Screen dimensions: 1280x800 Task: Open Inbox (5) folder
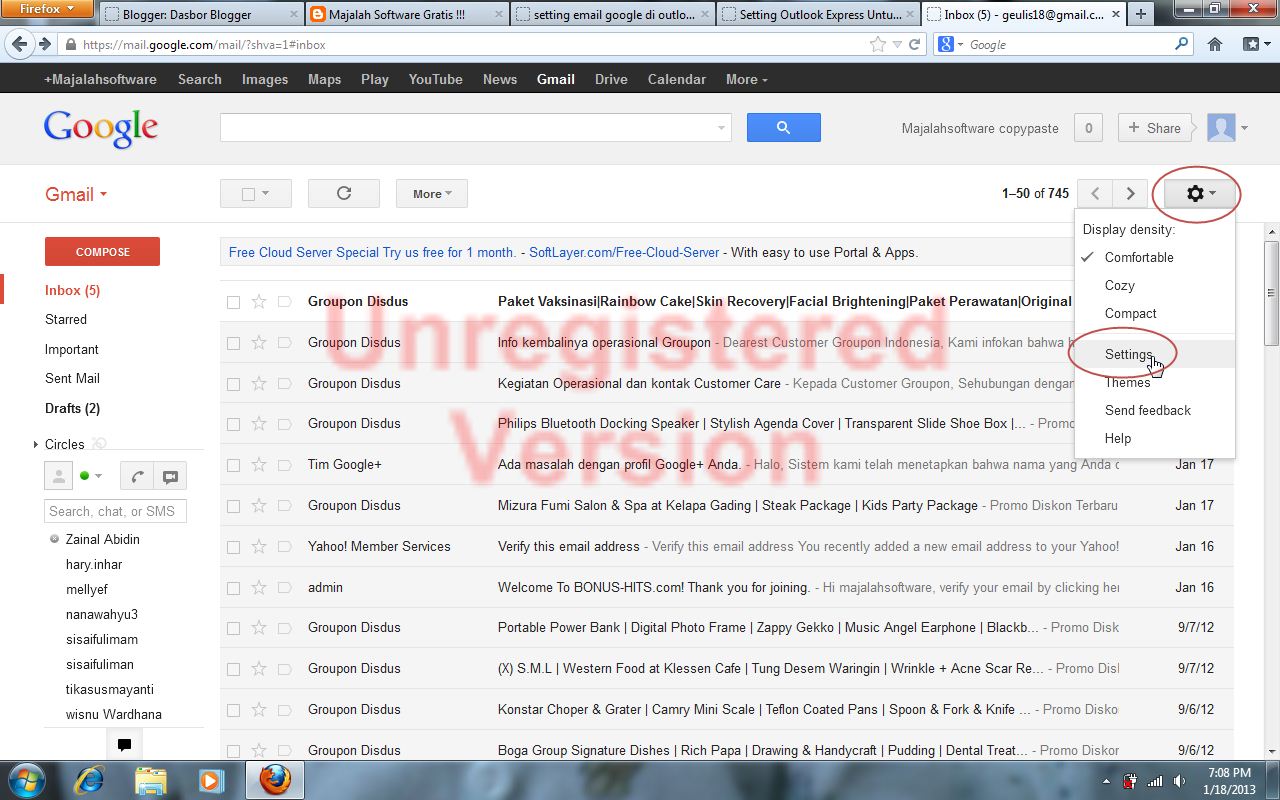72,290
